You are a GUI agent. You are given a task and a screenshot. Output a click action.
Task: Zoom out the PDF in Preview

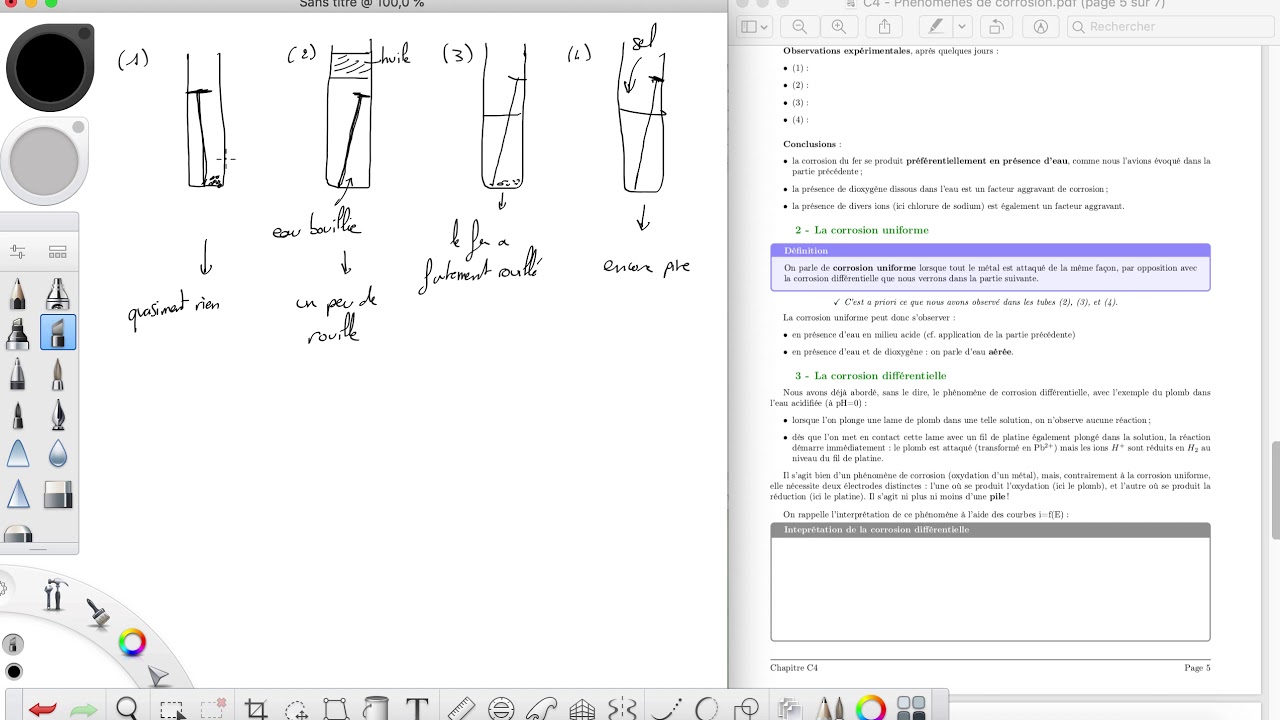[x=799, y=27]
